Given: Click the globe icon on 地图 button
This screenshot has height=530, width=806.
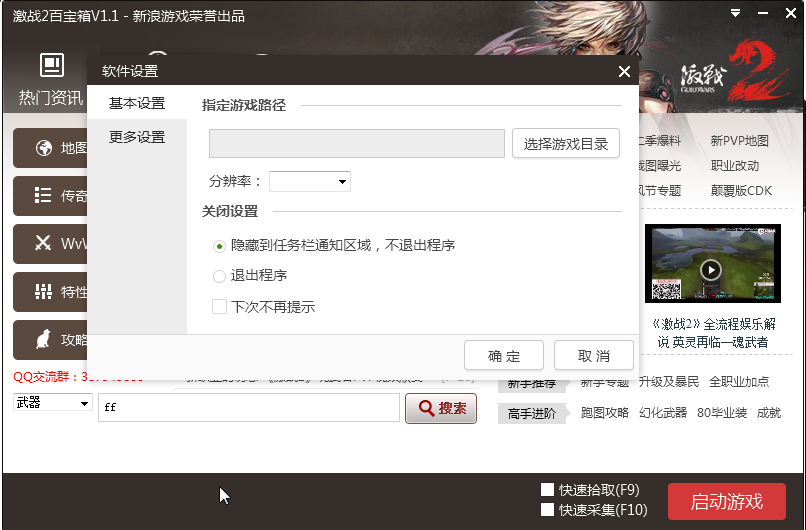Looking at the screenshot, I should (44, 148).
